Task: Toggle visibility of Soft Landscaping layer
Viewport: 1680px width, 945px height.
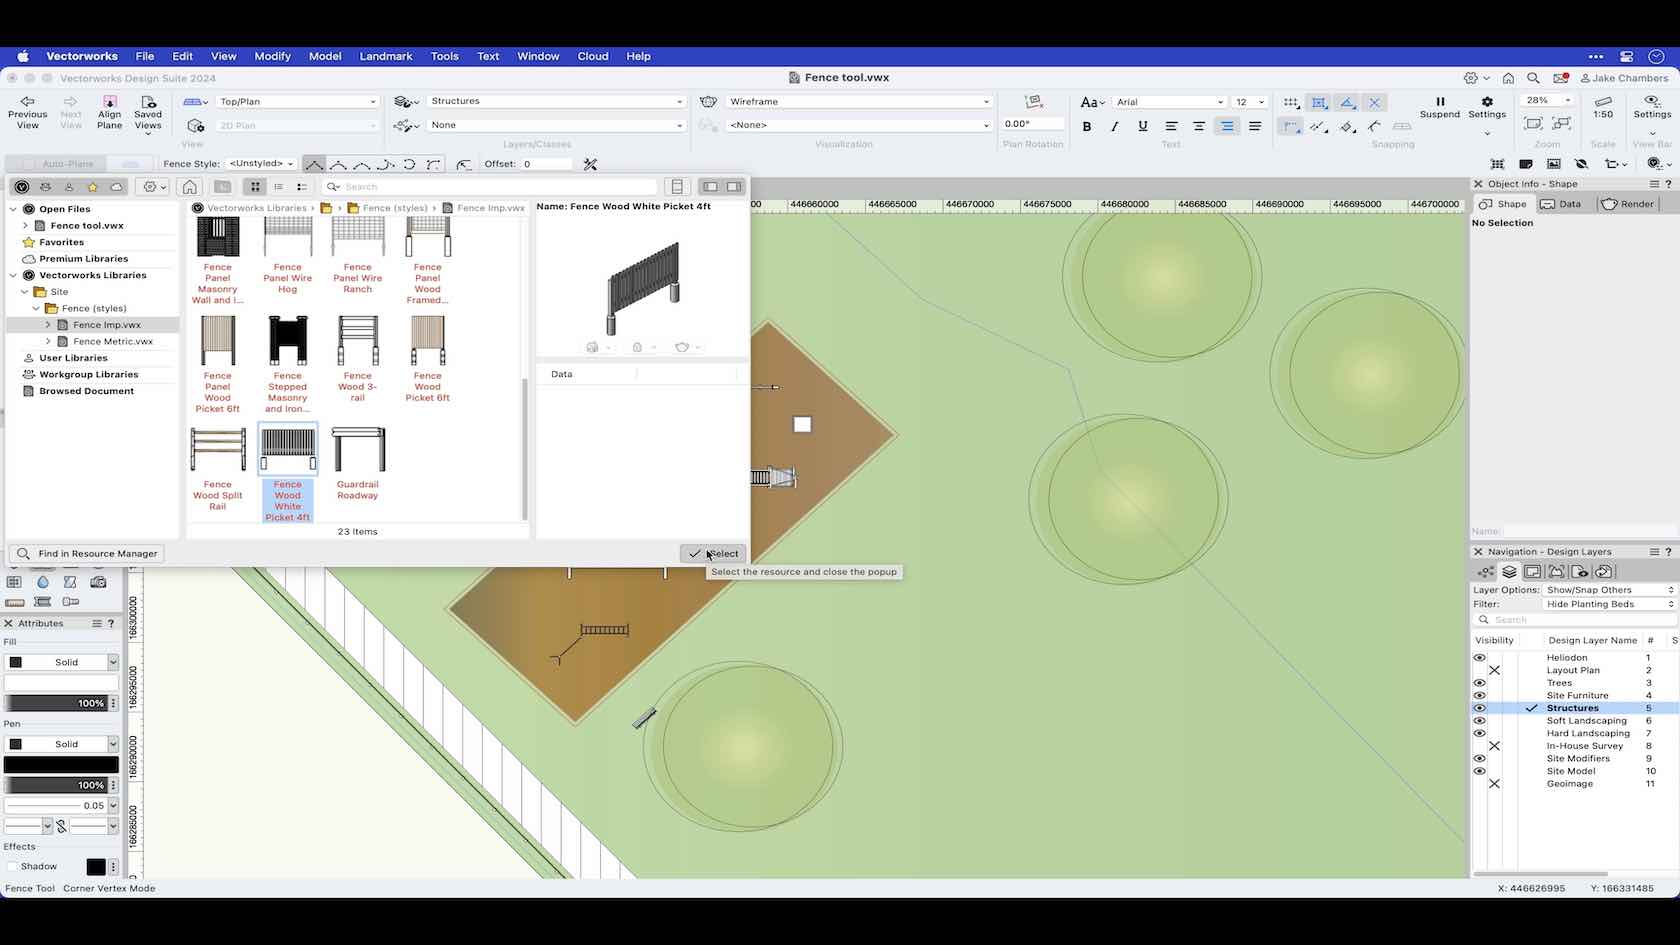Action: (1479, 721)
